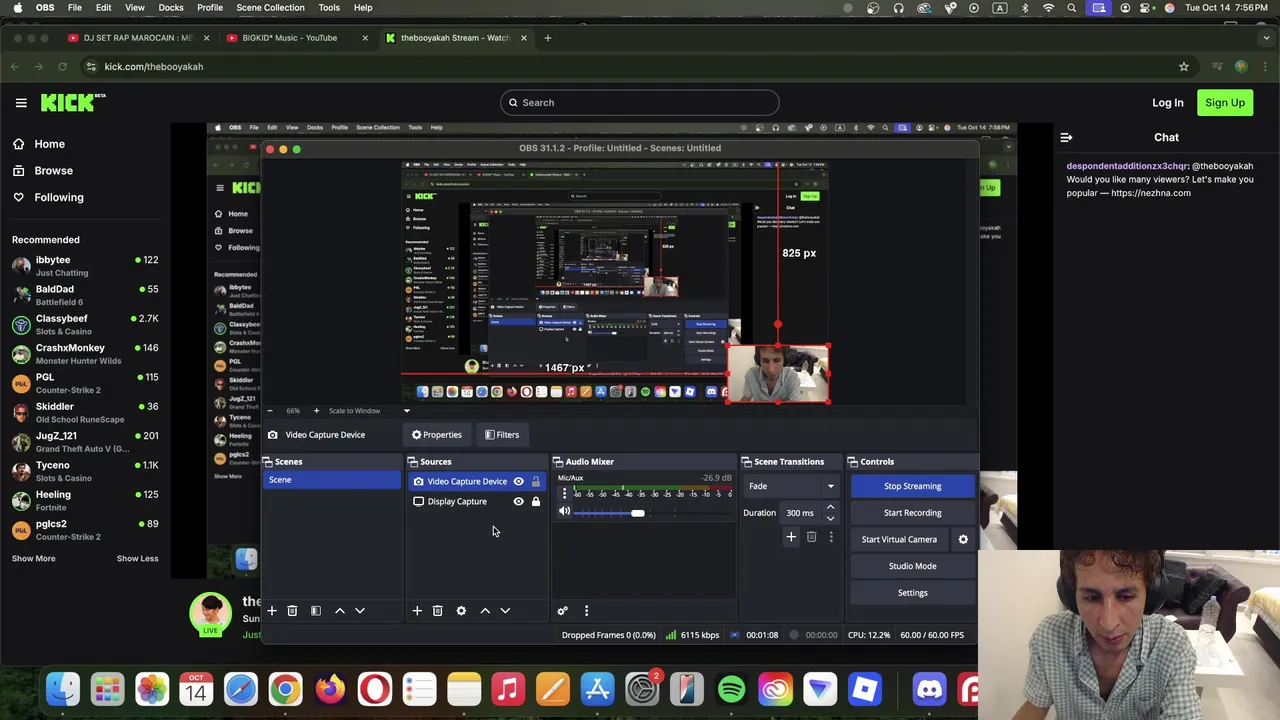Select Scene in Scenes list
The height and width of the screenshot is (720, 1280).
coord(331,480)
